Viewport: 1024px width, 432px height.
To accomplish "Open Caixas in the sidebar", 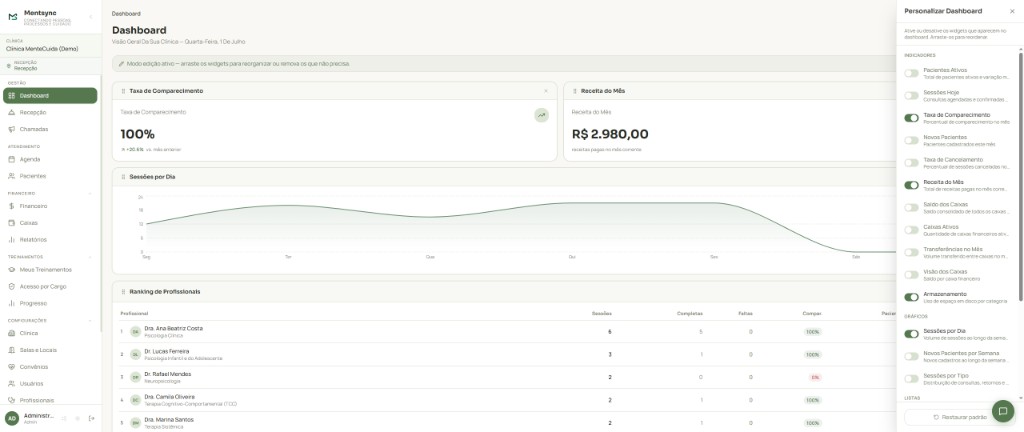I will click(x=50, y=223).
